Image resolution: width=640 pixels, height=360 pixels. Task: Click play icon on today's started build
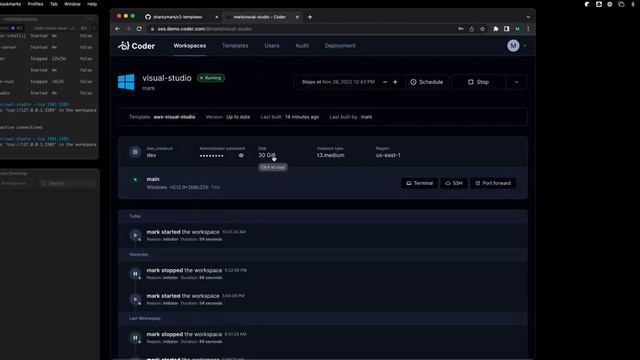(x=135, y=235)
